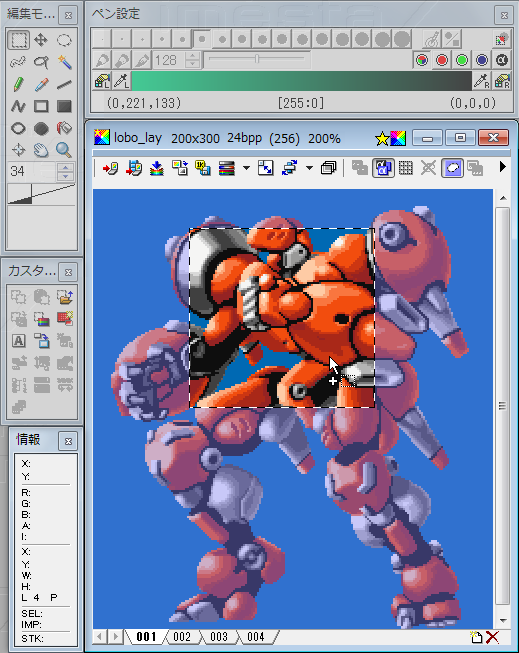The width and height of the screenshot is (519, 653).
Task: Click the text A icon in custom panel
Action: [x=18, y=341]
